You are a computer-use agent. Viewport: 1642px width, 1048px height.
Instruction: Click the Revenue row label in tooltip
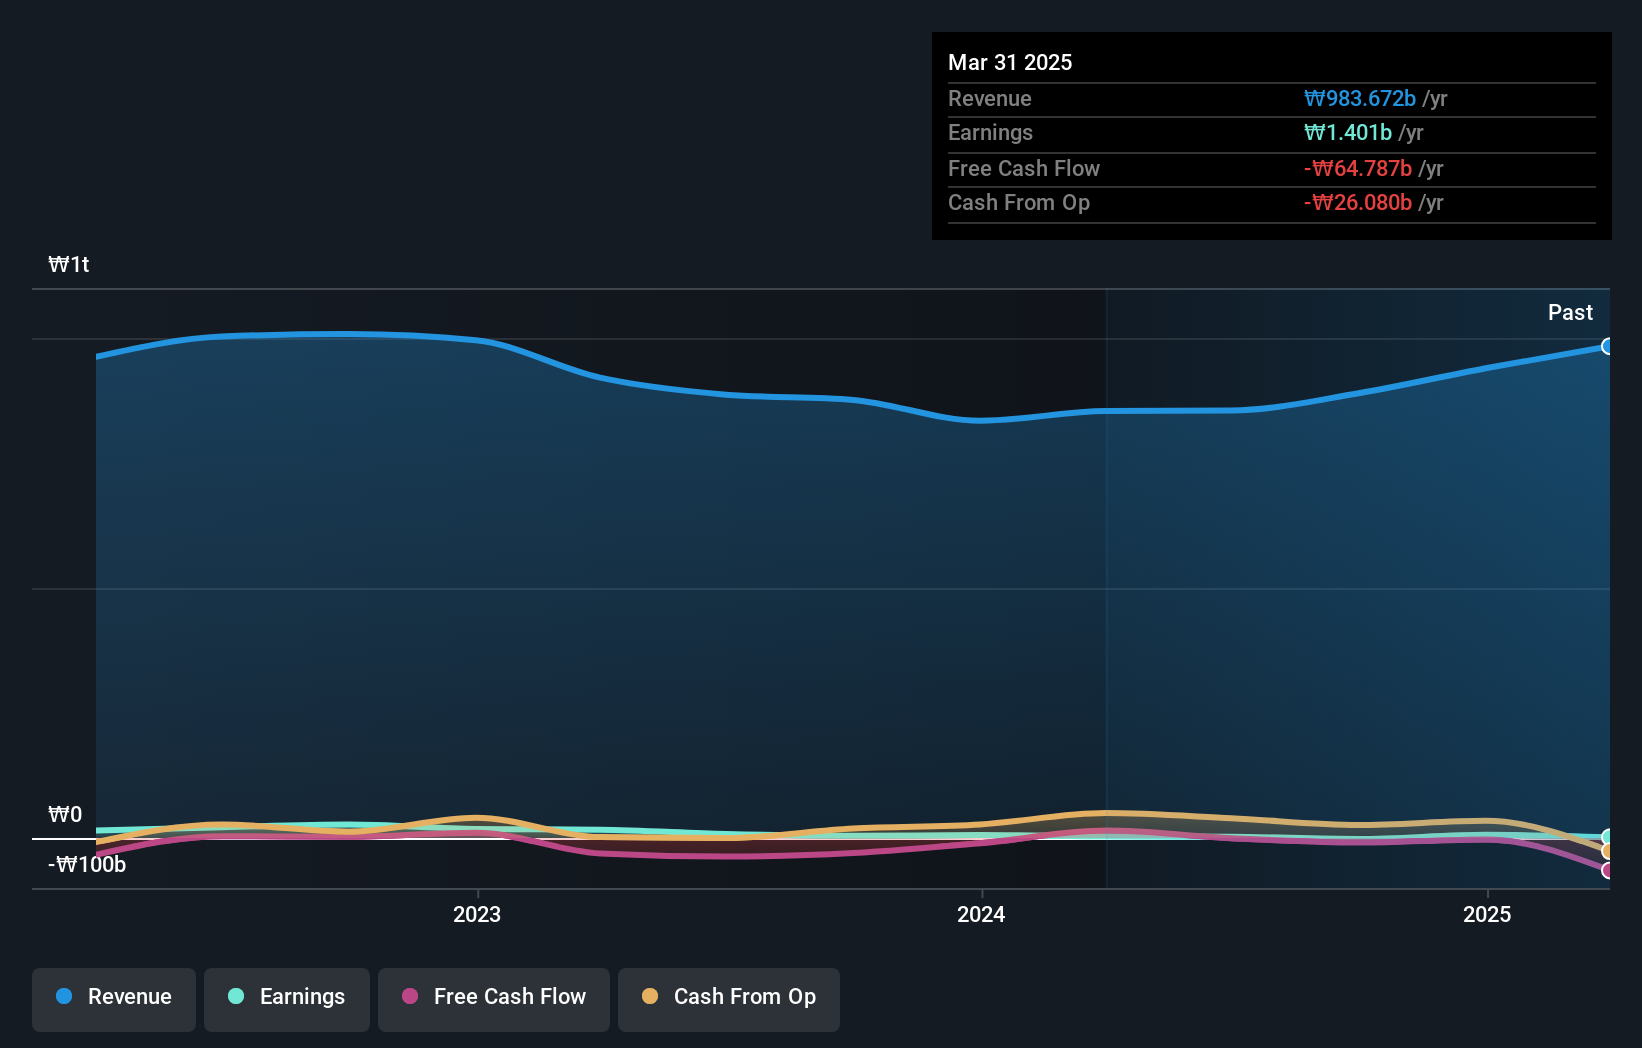(x=990, y=98)
